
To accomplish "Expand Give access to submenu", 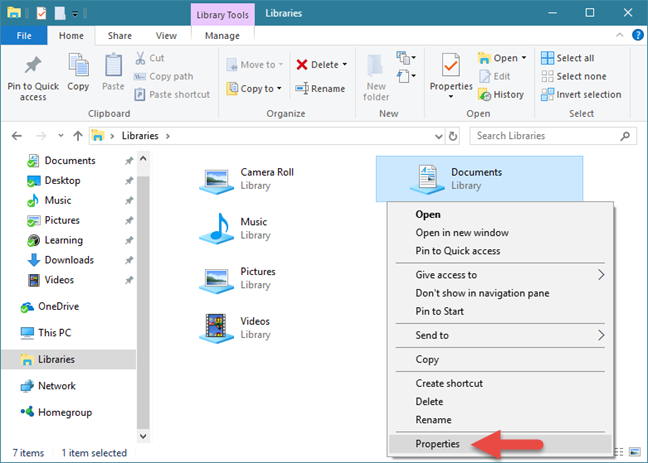I will (x=500, y=275).
